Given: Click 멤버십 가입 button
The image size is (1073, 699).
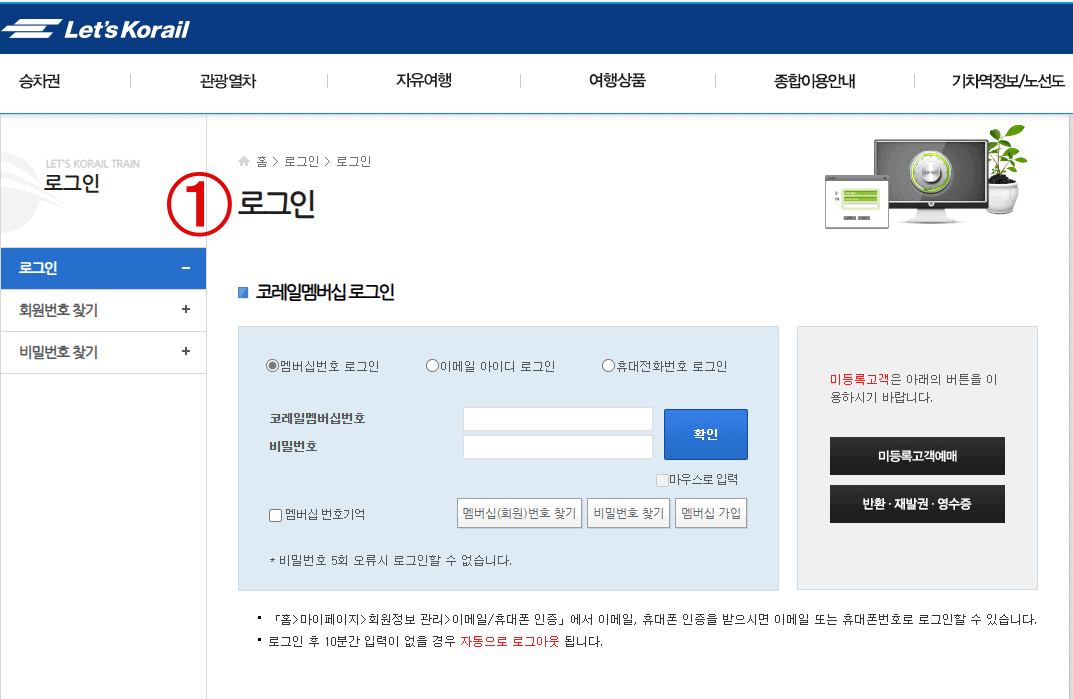Looking at the screenshot, I should [x=711, y=513].
